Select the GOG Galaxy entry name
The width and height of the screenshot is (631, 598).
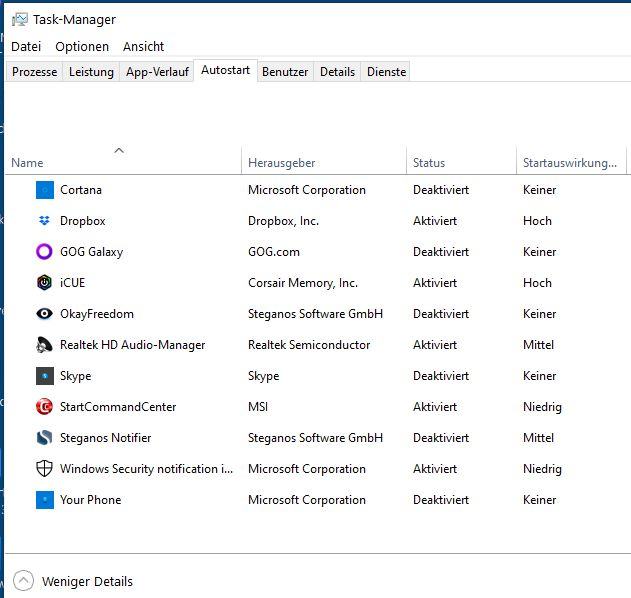coord(91,252)
